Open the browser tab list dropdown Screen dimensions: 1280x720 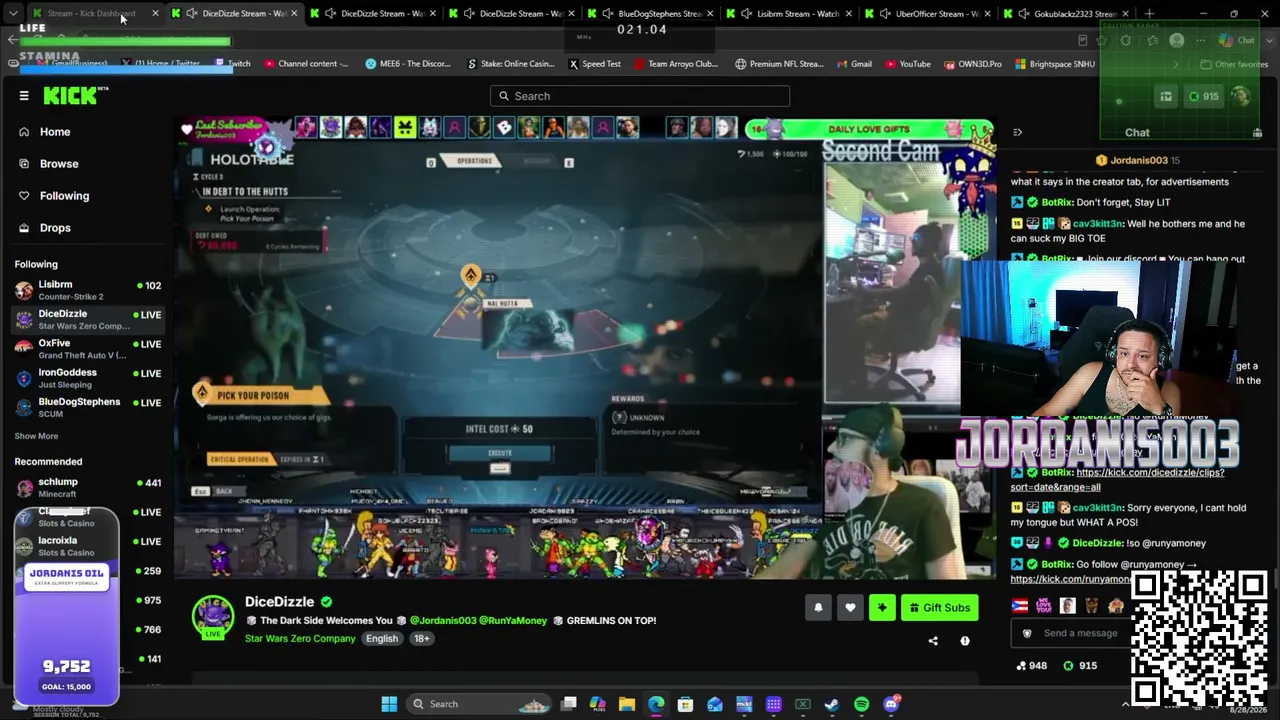coord(13,14)
